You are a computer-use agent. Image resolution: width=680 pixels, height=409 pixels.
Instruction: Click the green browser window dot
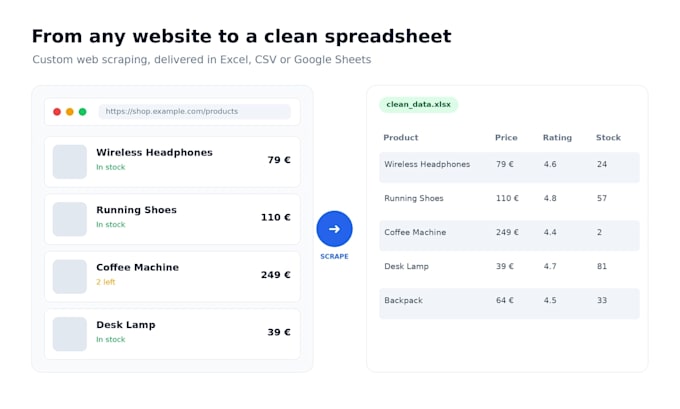click(x=82, y=112)
